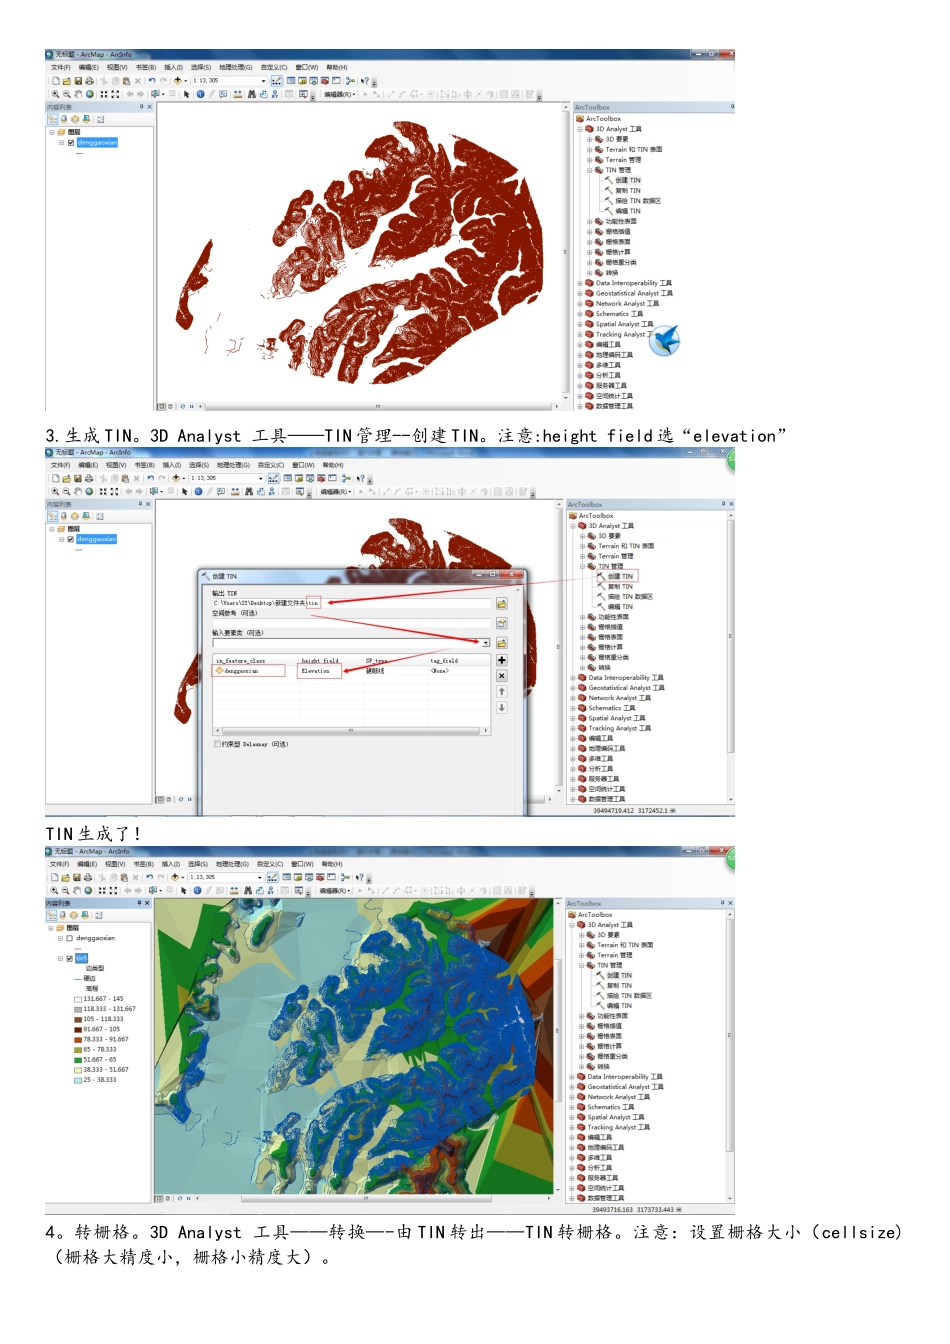The height and width of the screenshot is (1344, 950).
Task: Collapse 3D Analyst 工具 in red contour window toolbox
Action: pyautogui.click(x=580, y=129)
